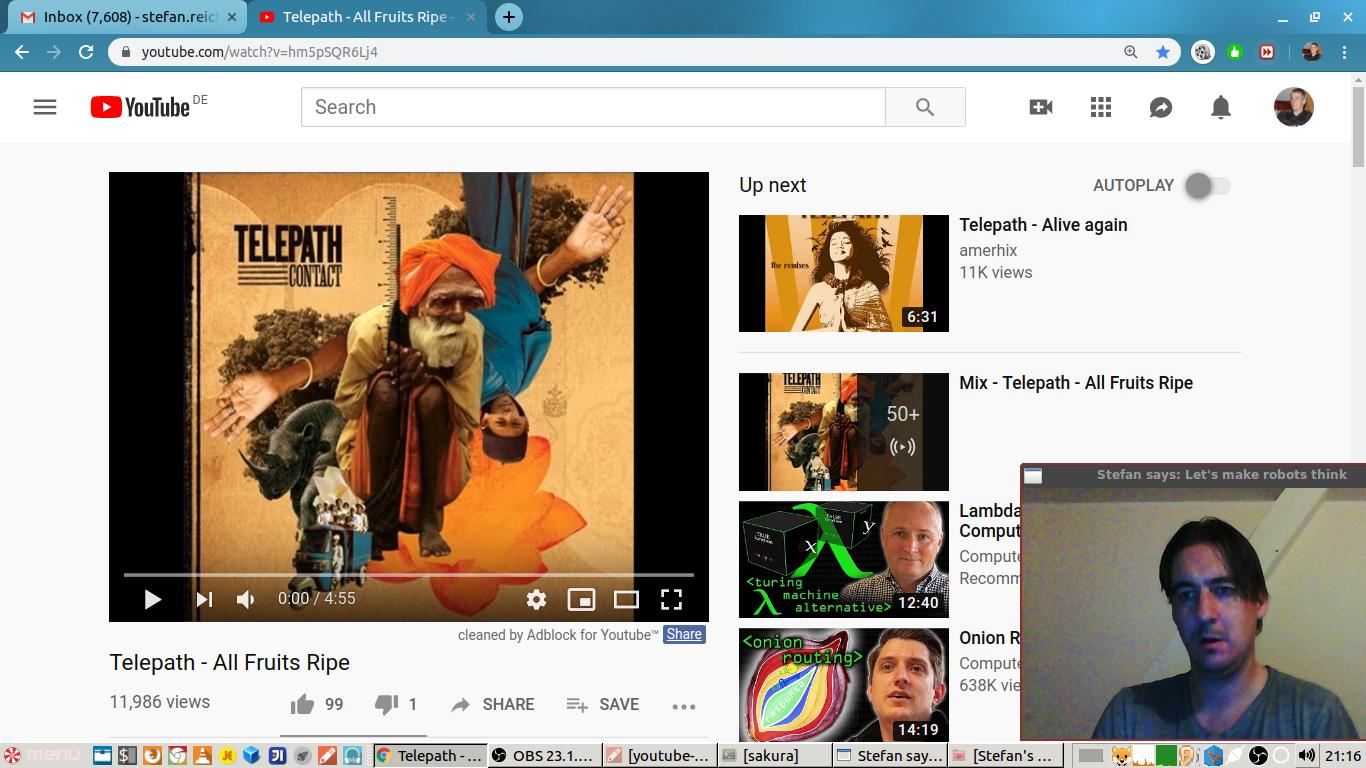
Task: Like the video with thumbs up
Action: click(302, 705)
